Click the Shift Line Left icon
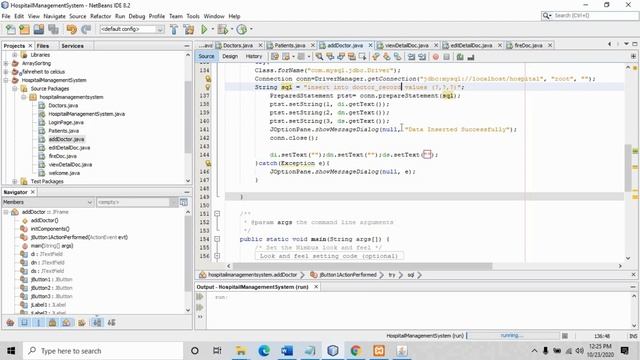 (x=411, y=57)
